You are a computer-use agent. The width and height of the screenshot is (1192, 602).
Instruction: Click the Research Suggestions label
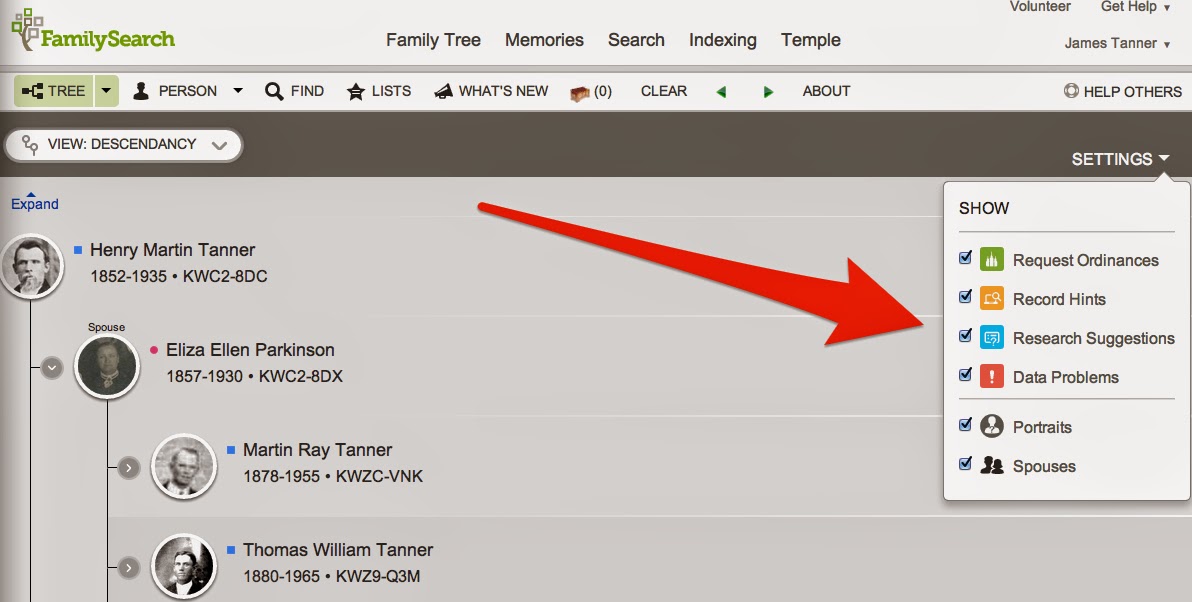pyautogui.click(x=1094, y=338)
